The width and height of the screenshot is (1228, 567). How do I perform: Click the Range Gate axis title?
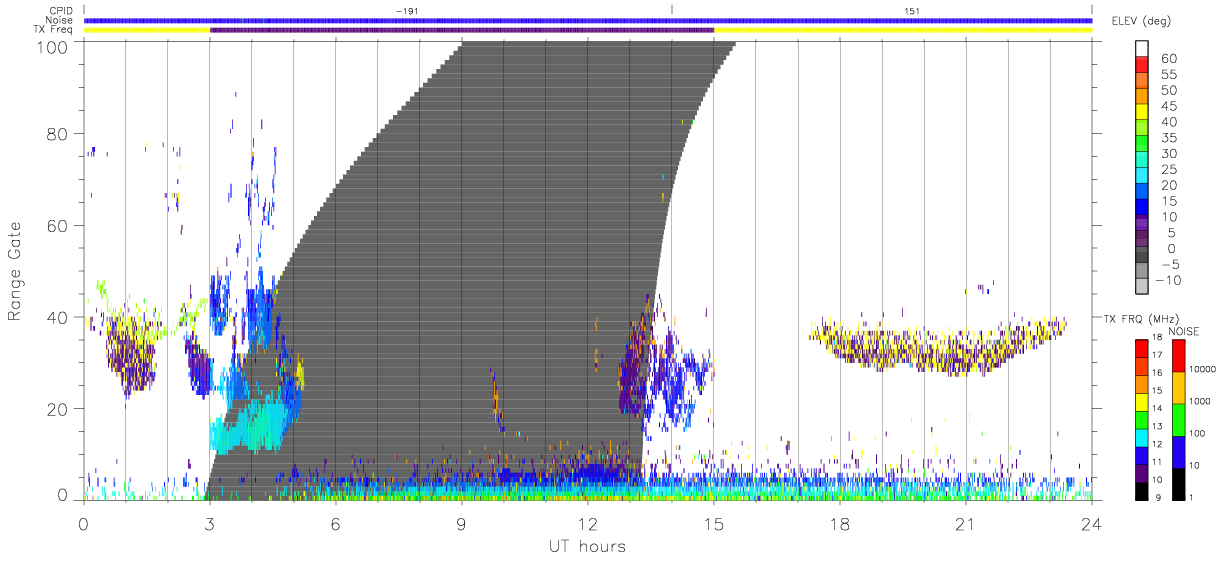(15, 269)
